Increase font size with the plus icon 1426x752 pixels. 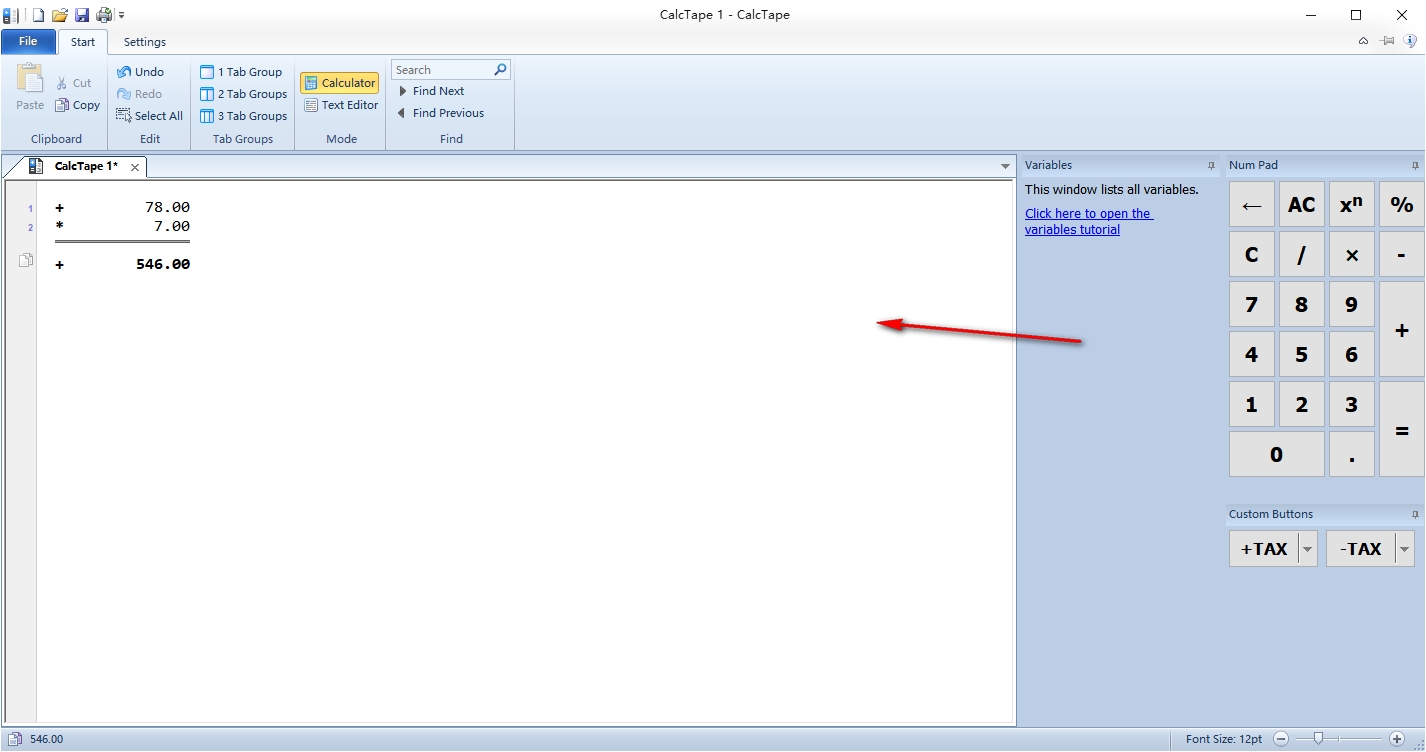tap(1397, 739)
